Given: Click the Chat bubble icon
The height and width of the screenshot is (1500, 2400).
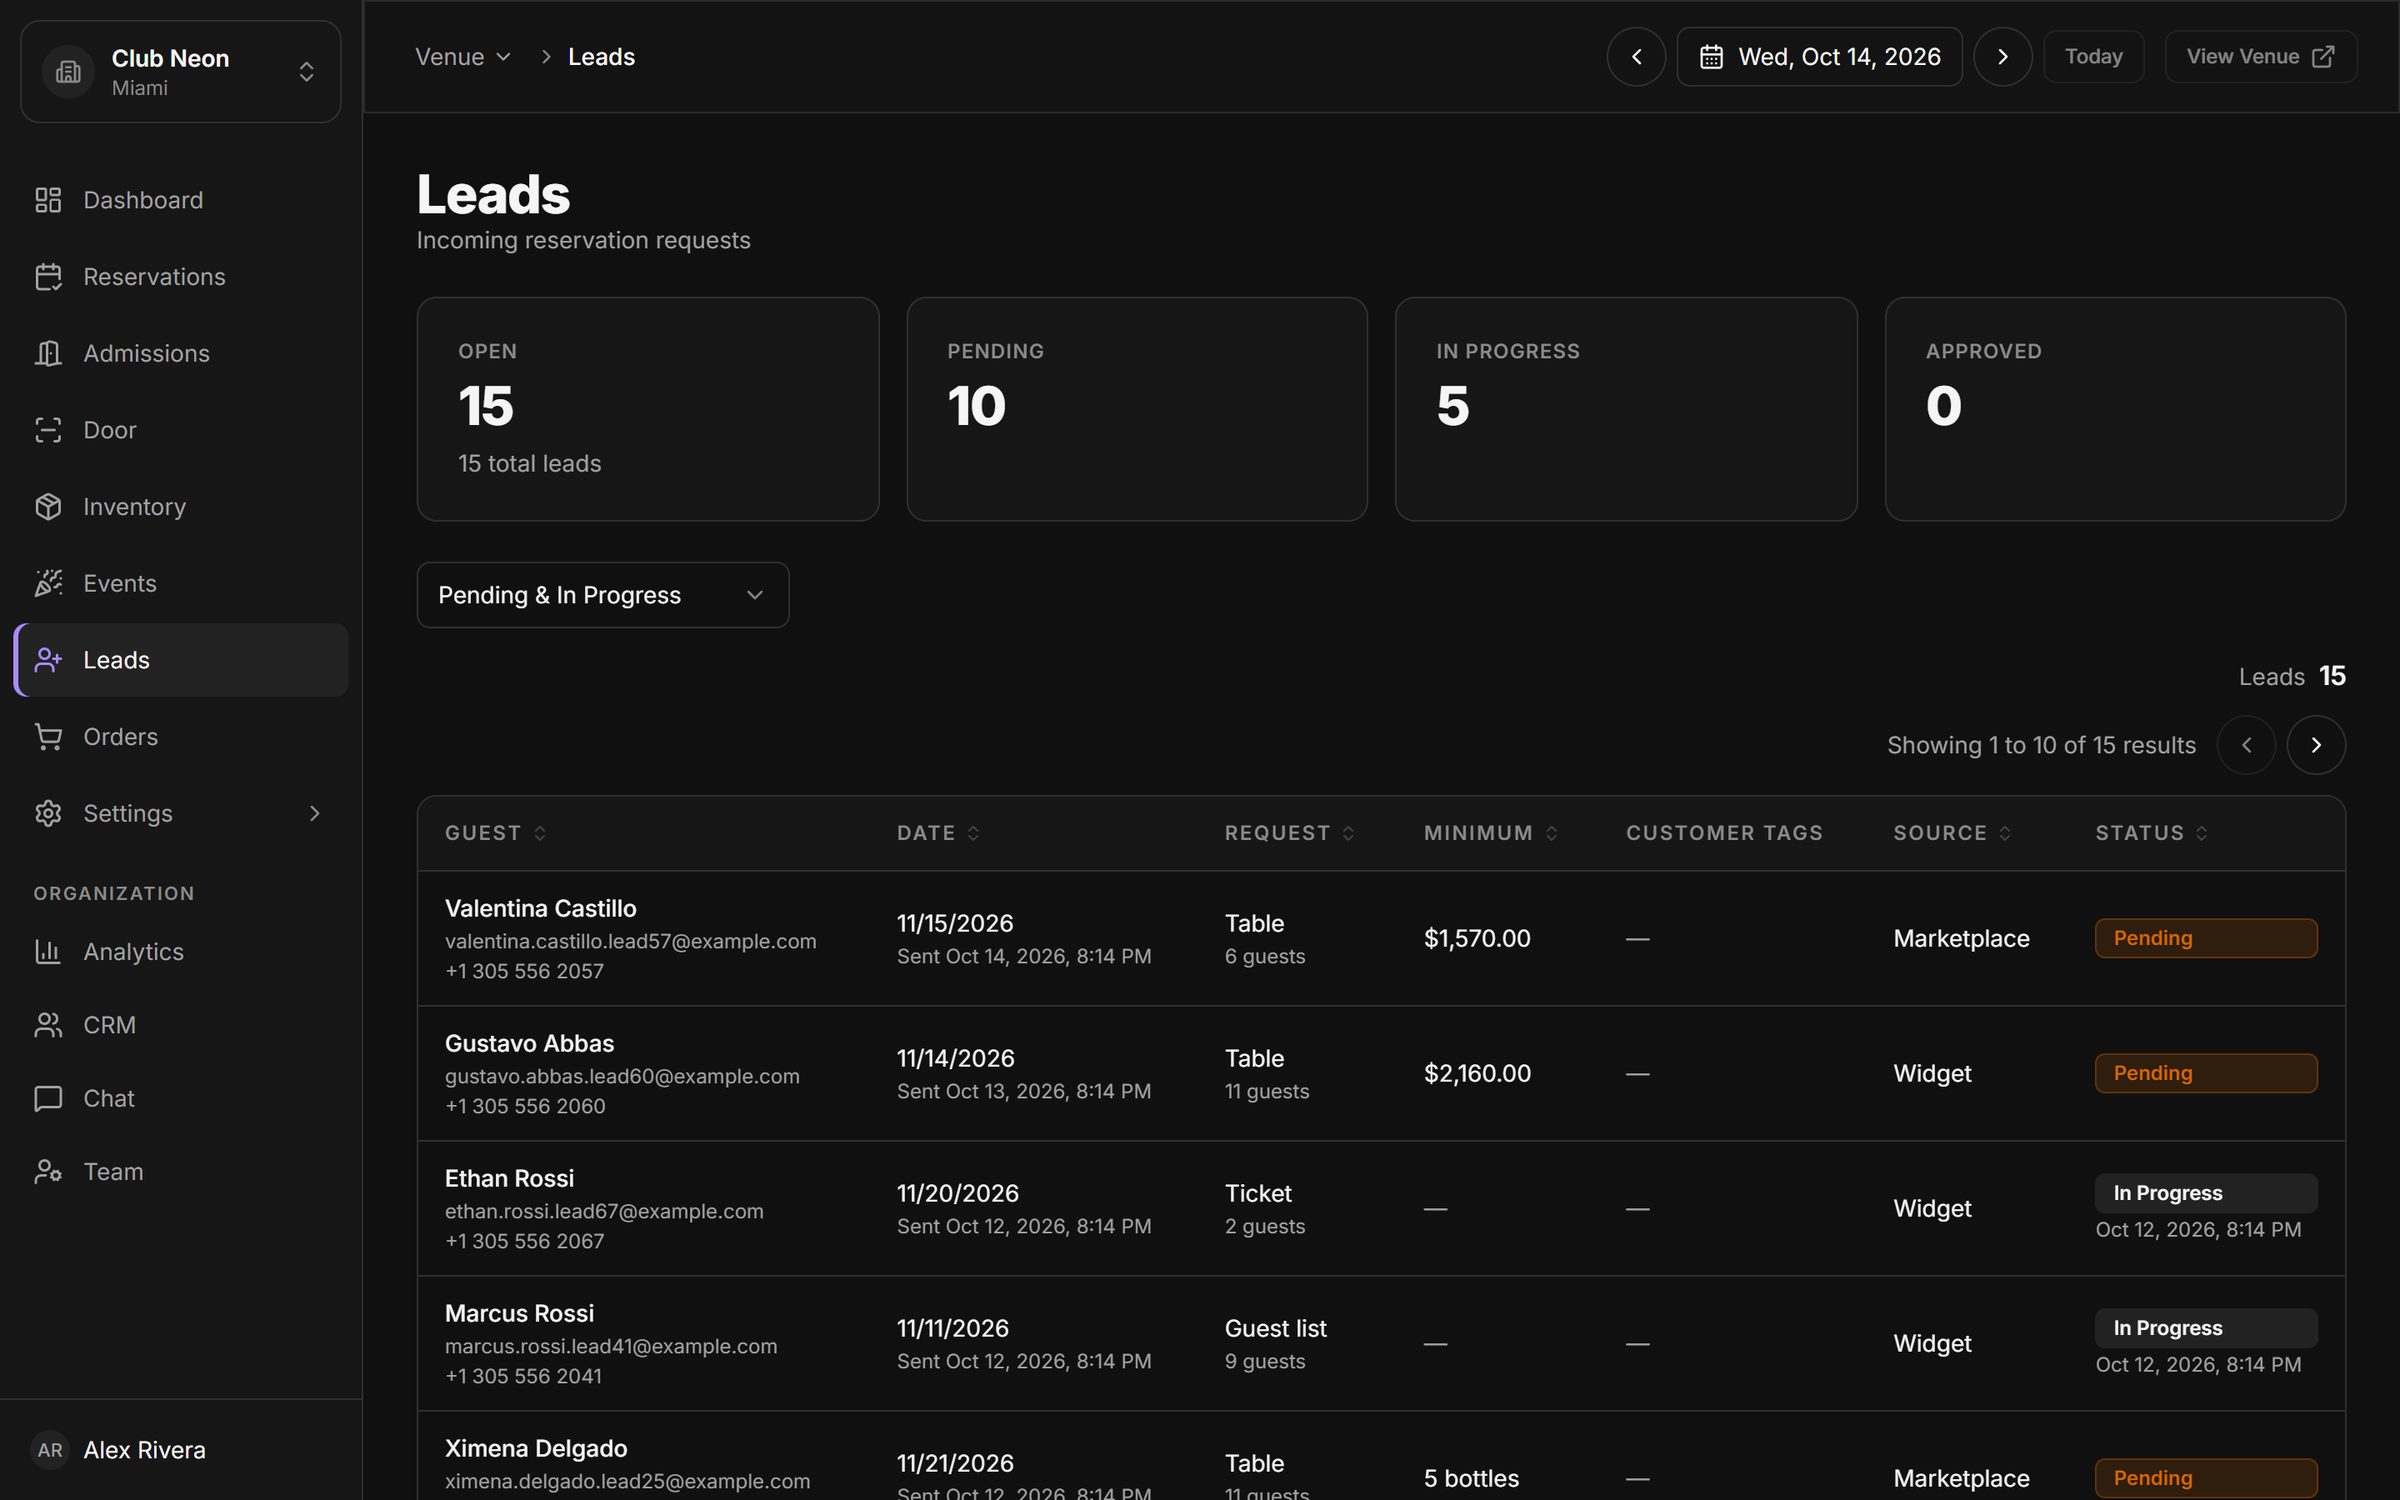Looking at the screenshot, I should [x=48, y=1098].
